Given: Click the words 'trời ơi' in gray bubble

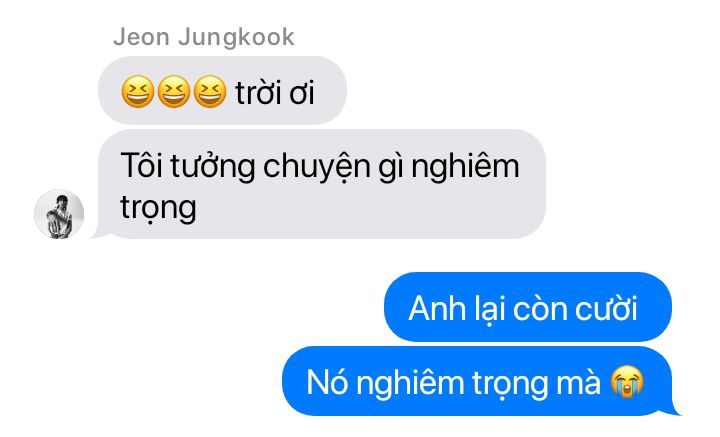Looking at the screenshot, I should [275, 93].
